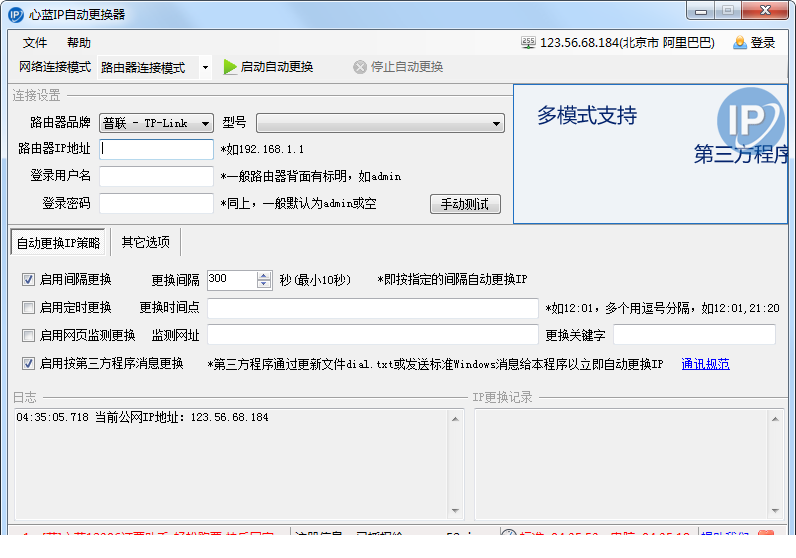This screenshot has height=558, width=796.
Task: Enable the webpage monitoring change checkbox
Action: coord(28,336)
